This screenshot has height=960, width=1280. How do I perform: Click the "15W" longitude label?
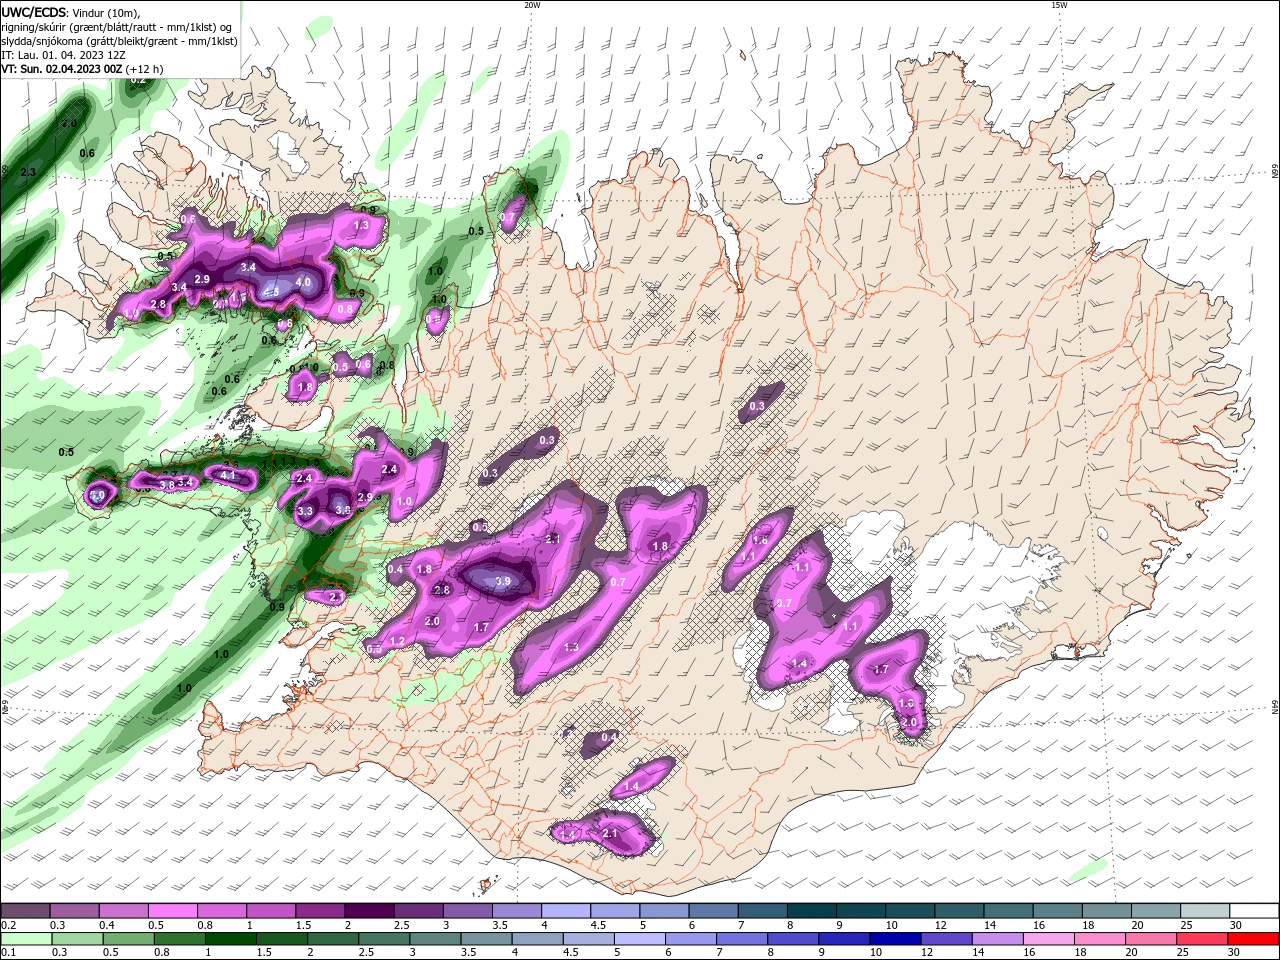point(1059,5)
